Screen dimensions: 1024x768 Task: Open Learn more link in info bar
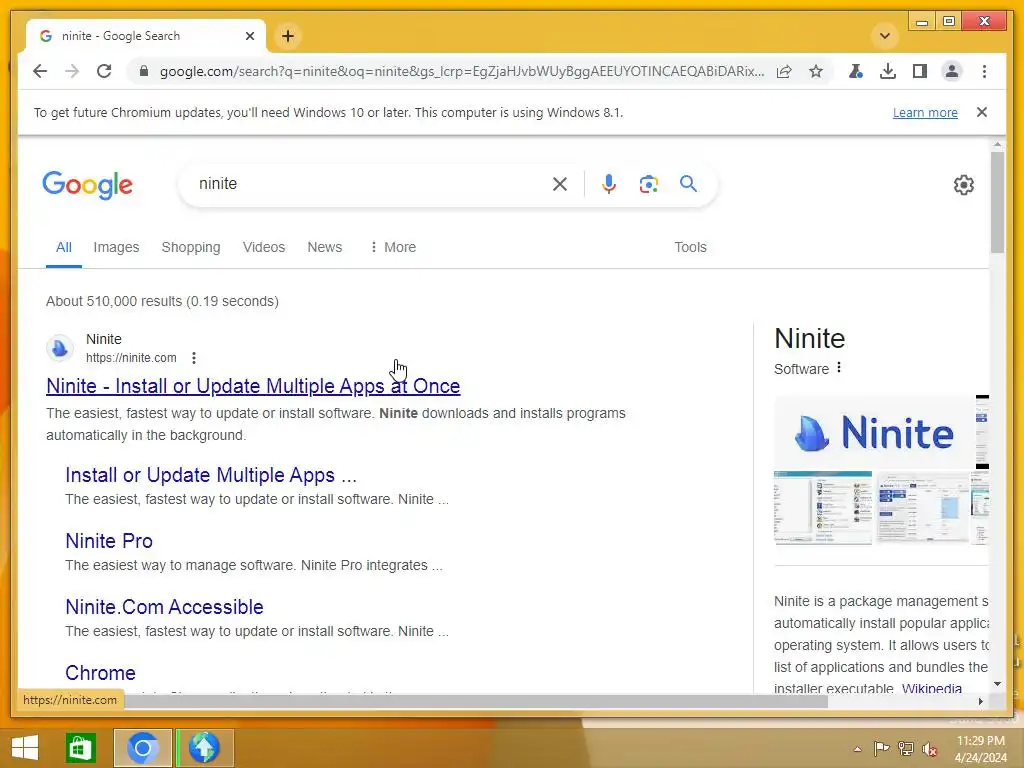tap(925, 112)
